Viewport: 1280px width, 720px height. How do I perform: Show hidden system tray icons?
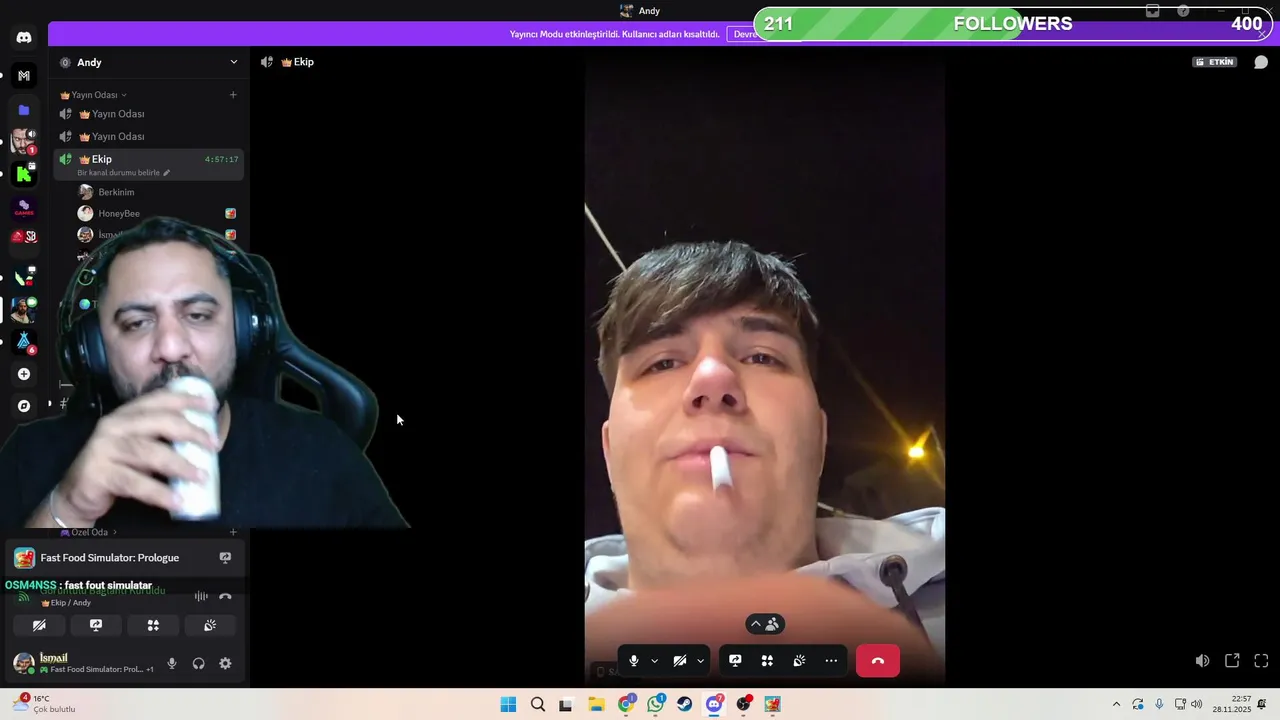tap(1116, 704)
